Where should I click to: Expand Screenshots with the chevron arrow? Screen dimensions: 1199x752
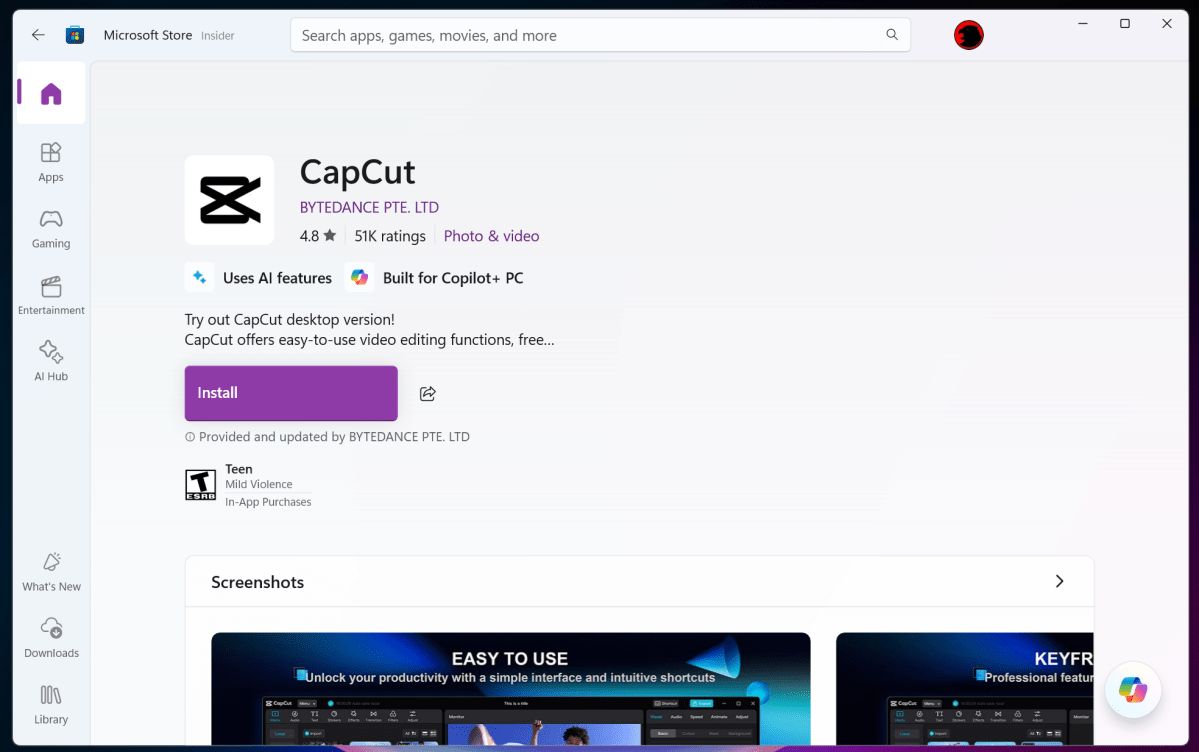[x=1059, y=581]
